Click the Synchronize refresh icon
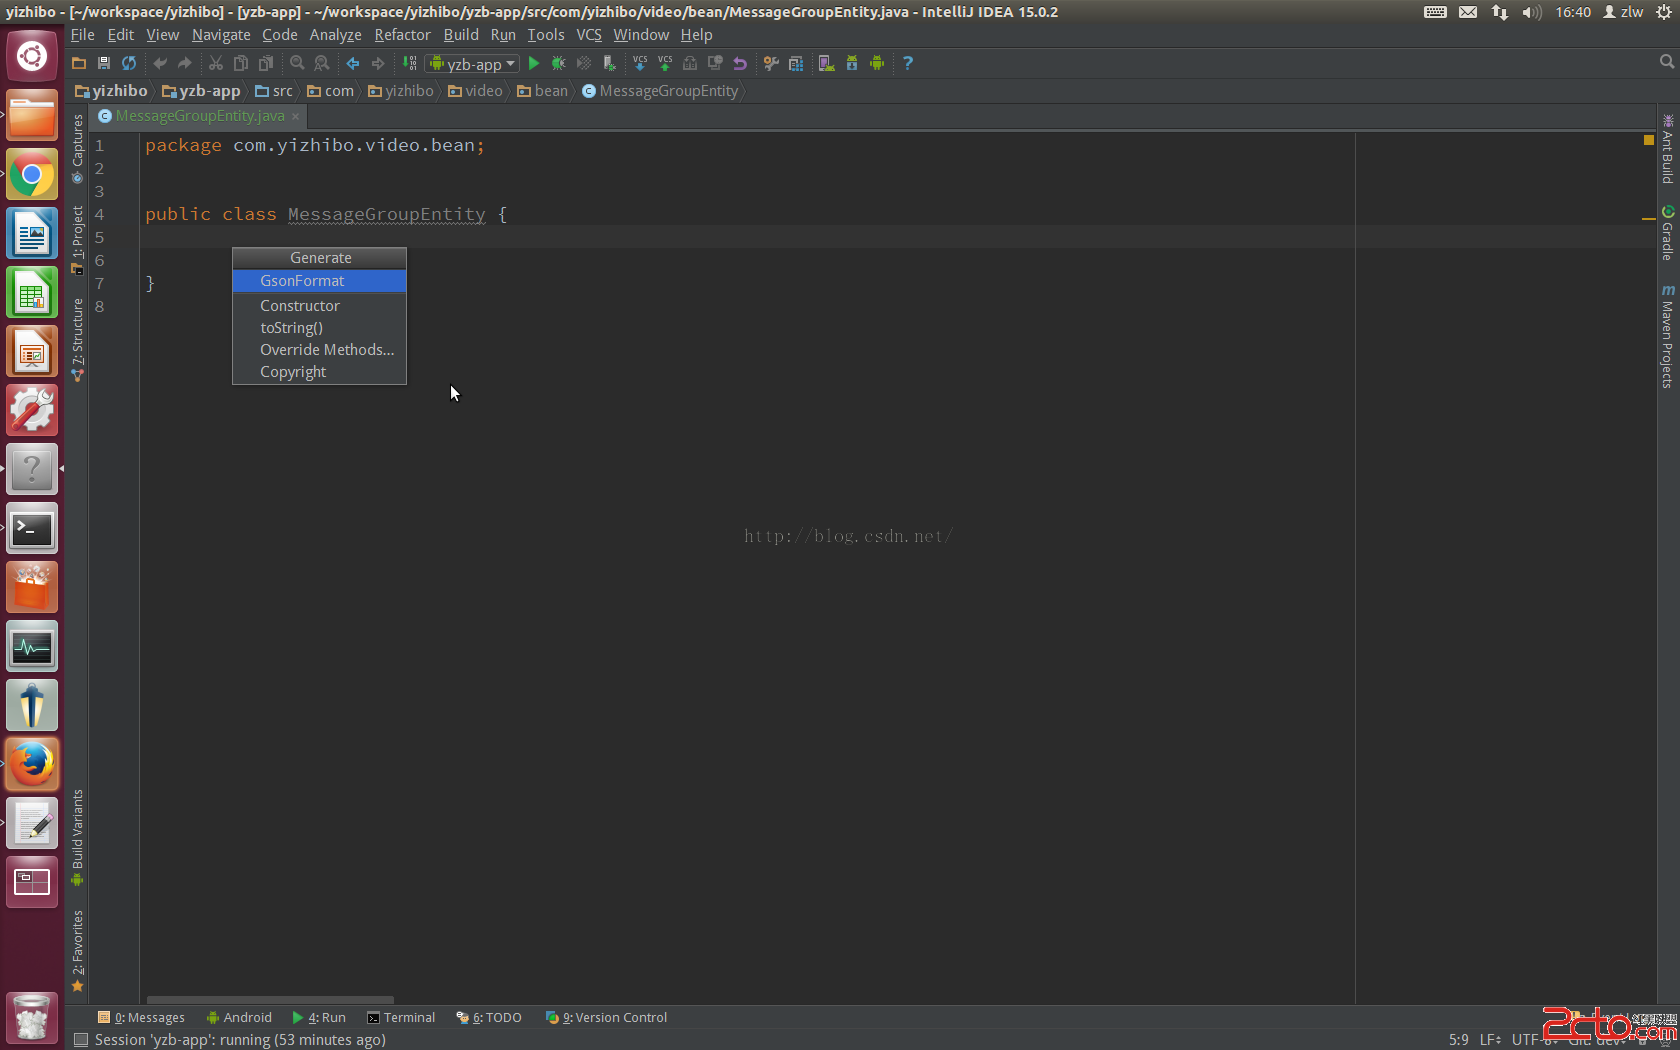 [x=129, y=63]
